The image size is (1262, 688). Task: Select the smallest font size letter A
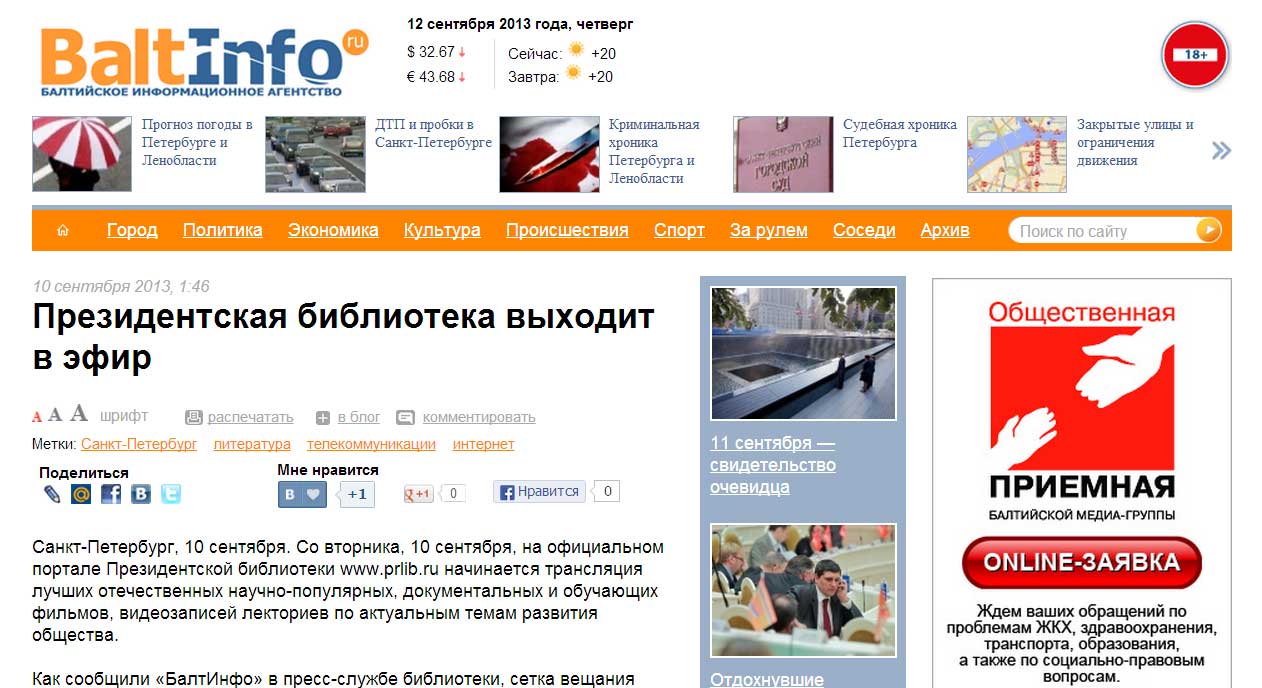(37, 417)
